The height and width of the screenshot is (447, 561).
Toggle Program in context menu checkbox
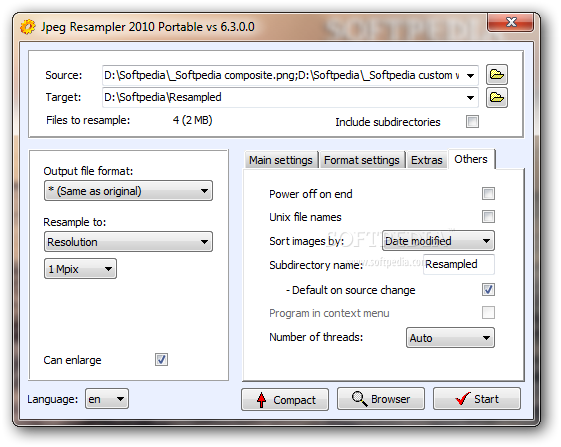point(488,313)
